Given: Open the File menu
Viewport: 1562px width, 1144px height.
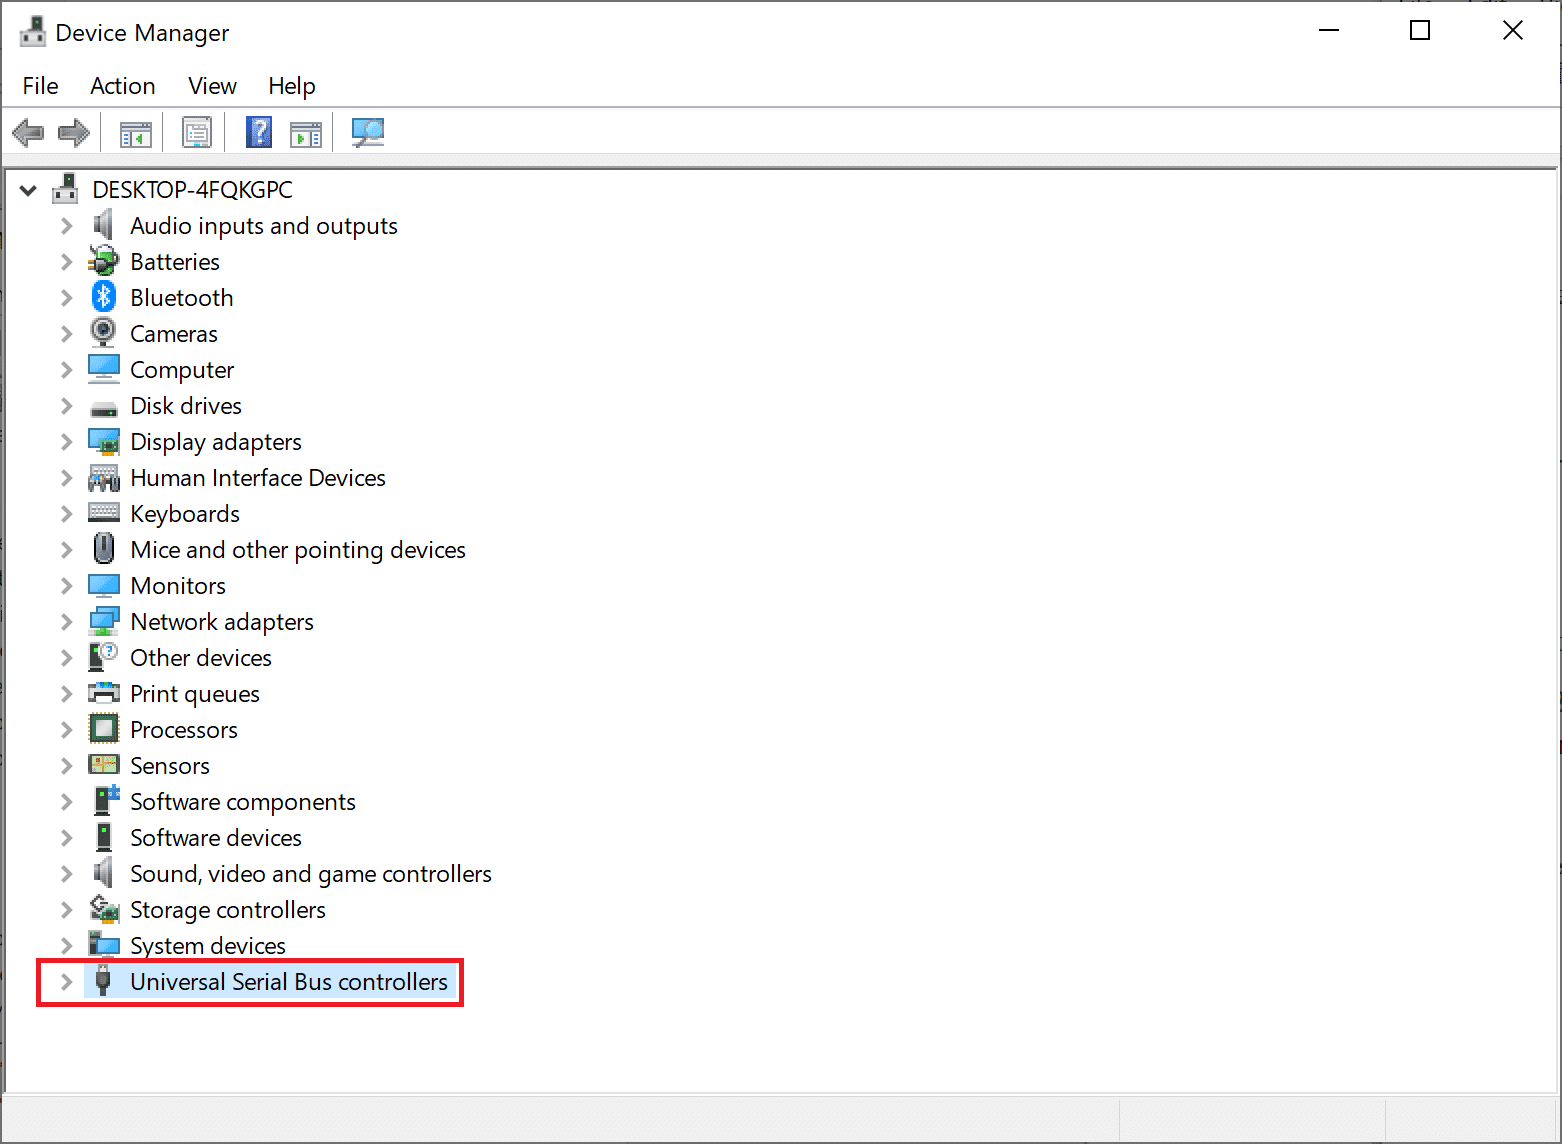Looking at the screenshot, I should click(x=40, y=86).
